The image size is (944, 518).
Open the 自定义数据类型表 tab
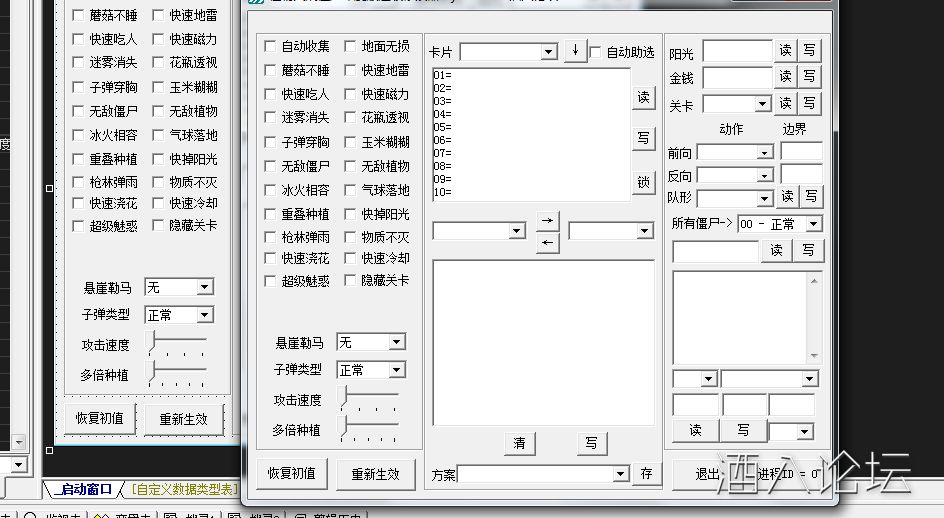point(184,489)
